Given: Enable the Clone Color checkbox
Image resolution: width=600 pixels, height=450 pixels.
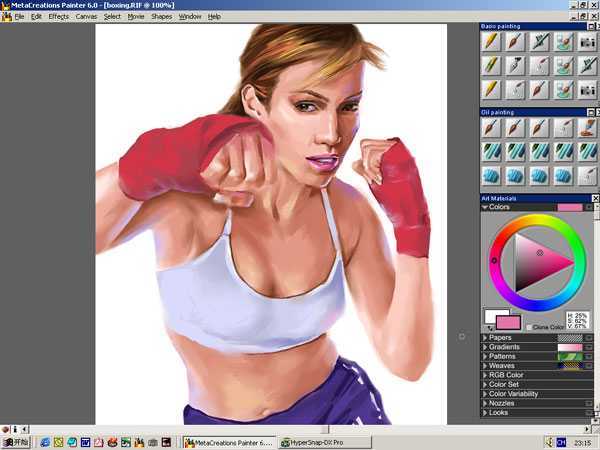Looking at the screenshot, I should [529, 327].
